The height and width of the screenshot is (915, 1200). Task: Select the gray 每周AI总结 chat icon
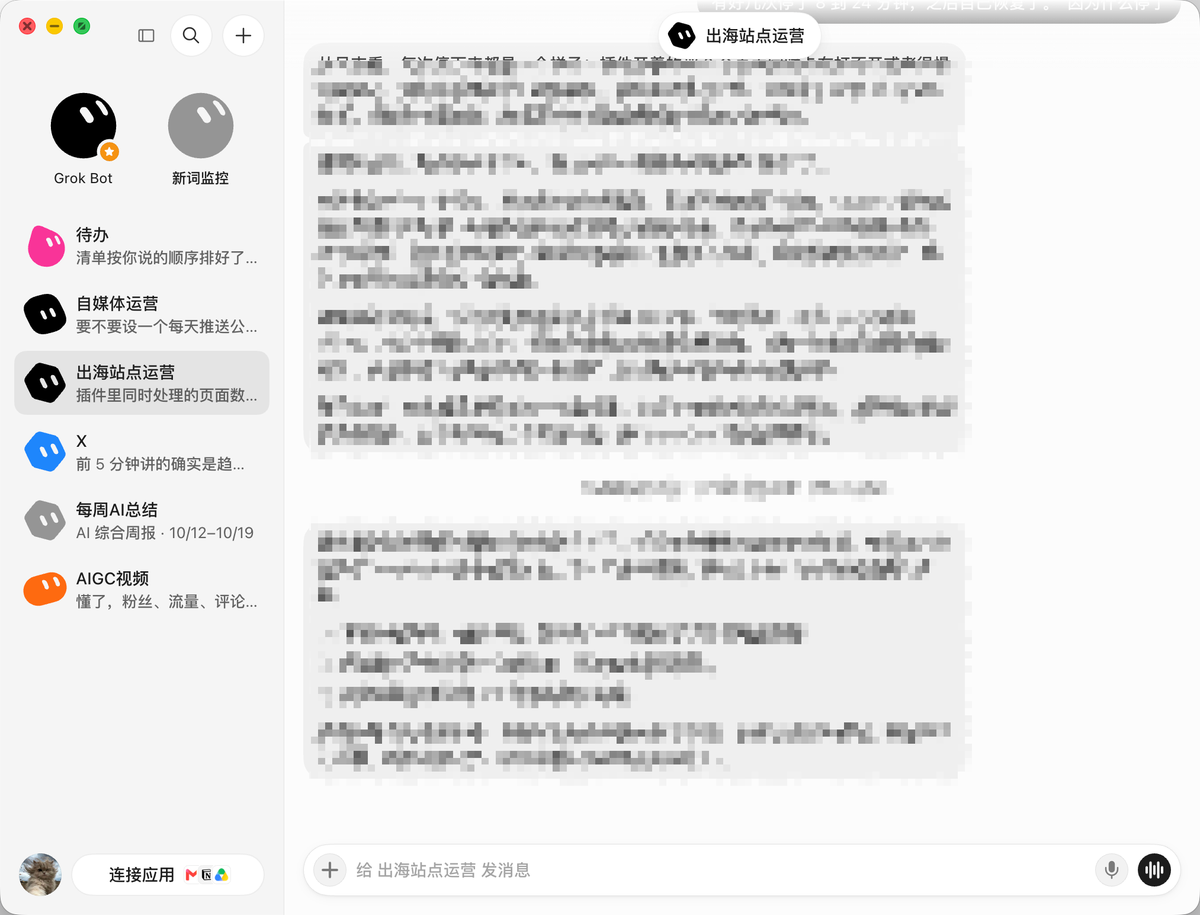pos(45,520)
